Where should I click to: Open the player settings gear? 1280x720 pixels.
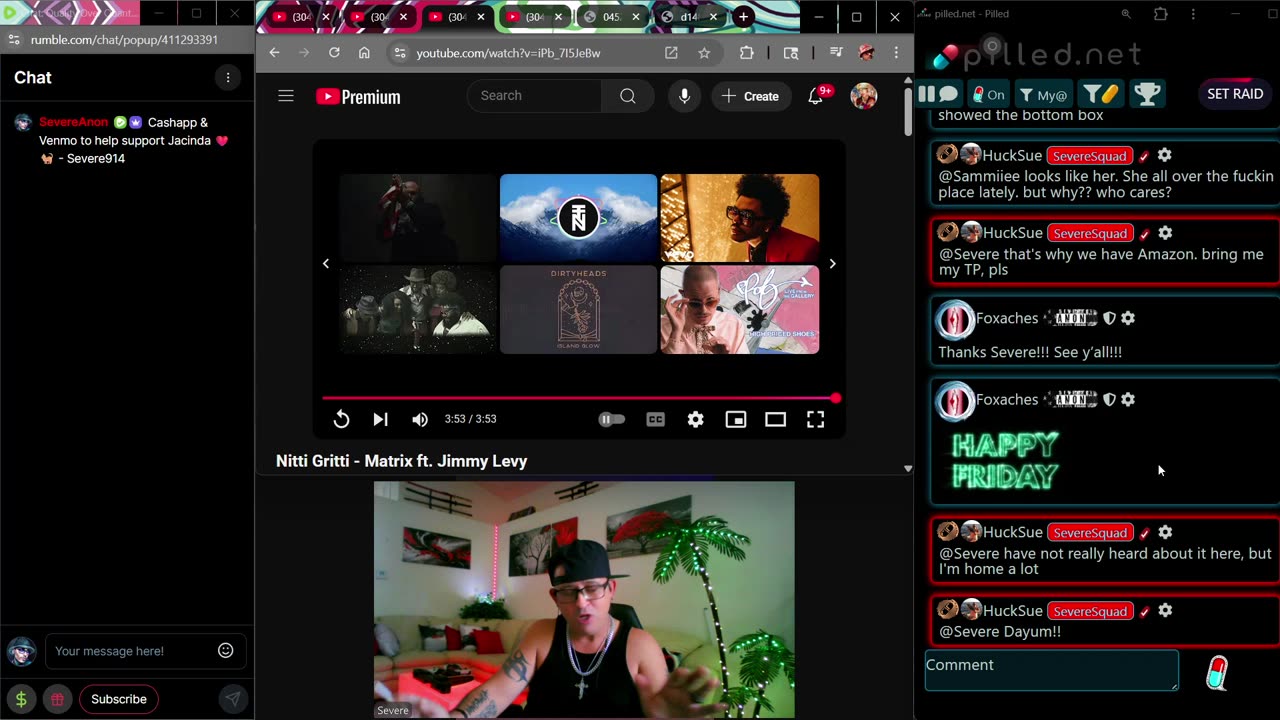pyautogui.click(x=695, y=419)
